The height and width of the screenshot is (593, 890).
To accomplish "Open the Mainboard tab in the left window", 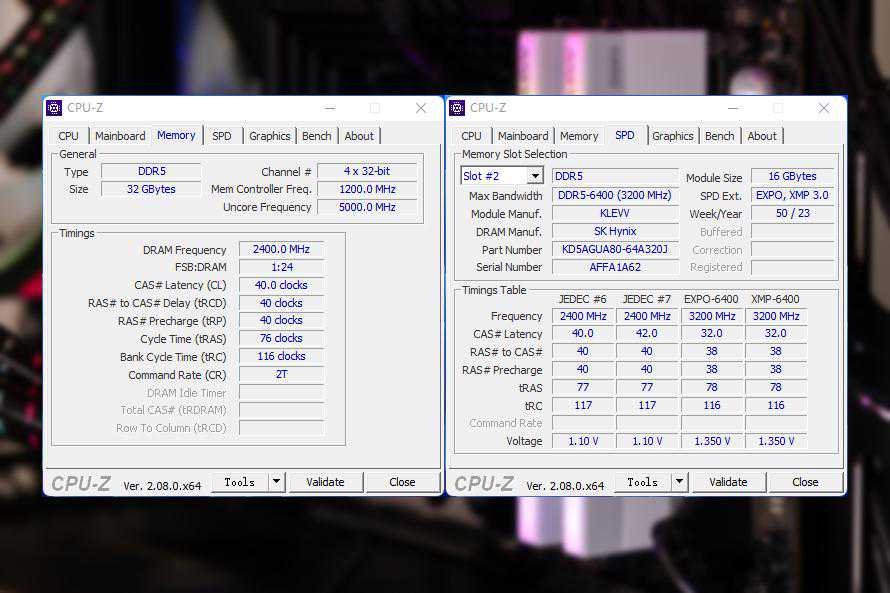I will [x=120, y=136].
